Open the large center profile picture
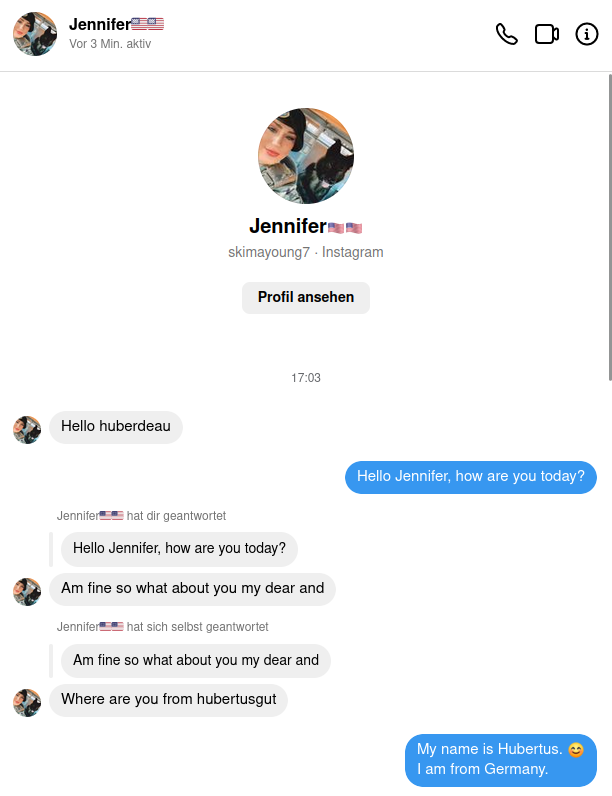This screenshot has height=796, width=612. tap(306, 156)
